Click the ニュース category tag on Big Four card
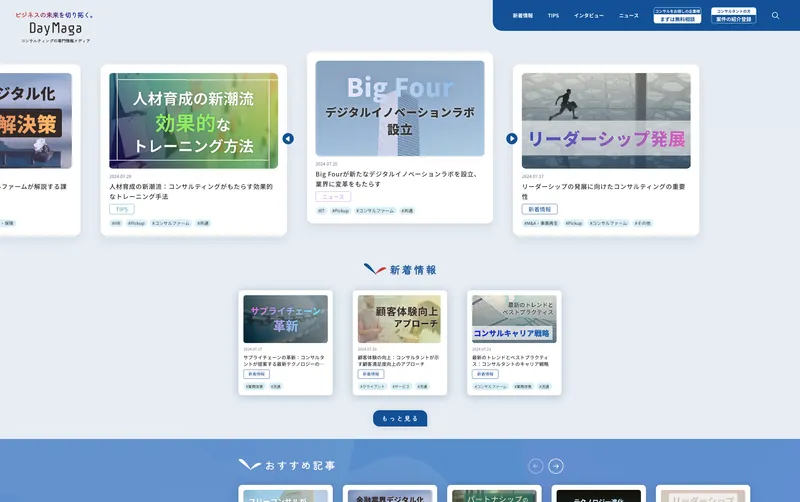 [x=333, y=197]
